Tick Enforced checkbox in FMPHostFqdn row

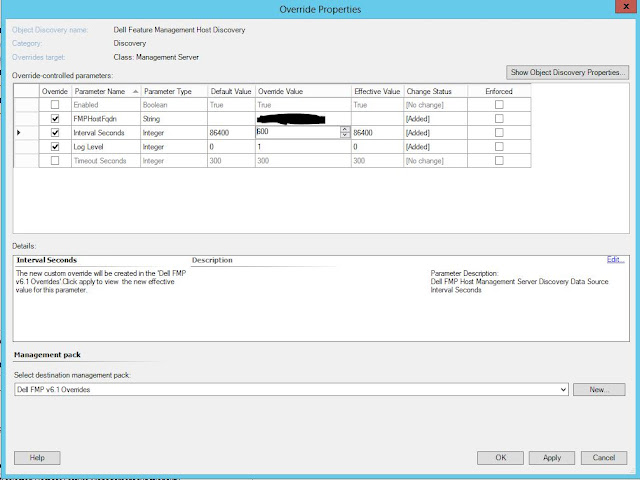tap(499, 119)
